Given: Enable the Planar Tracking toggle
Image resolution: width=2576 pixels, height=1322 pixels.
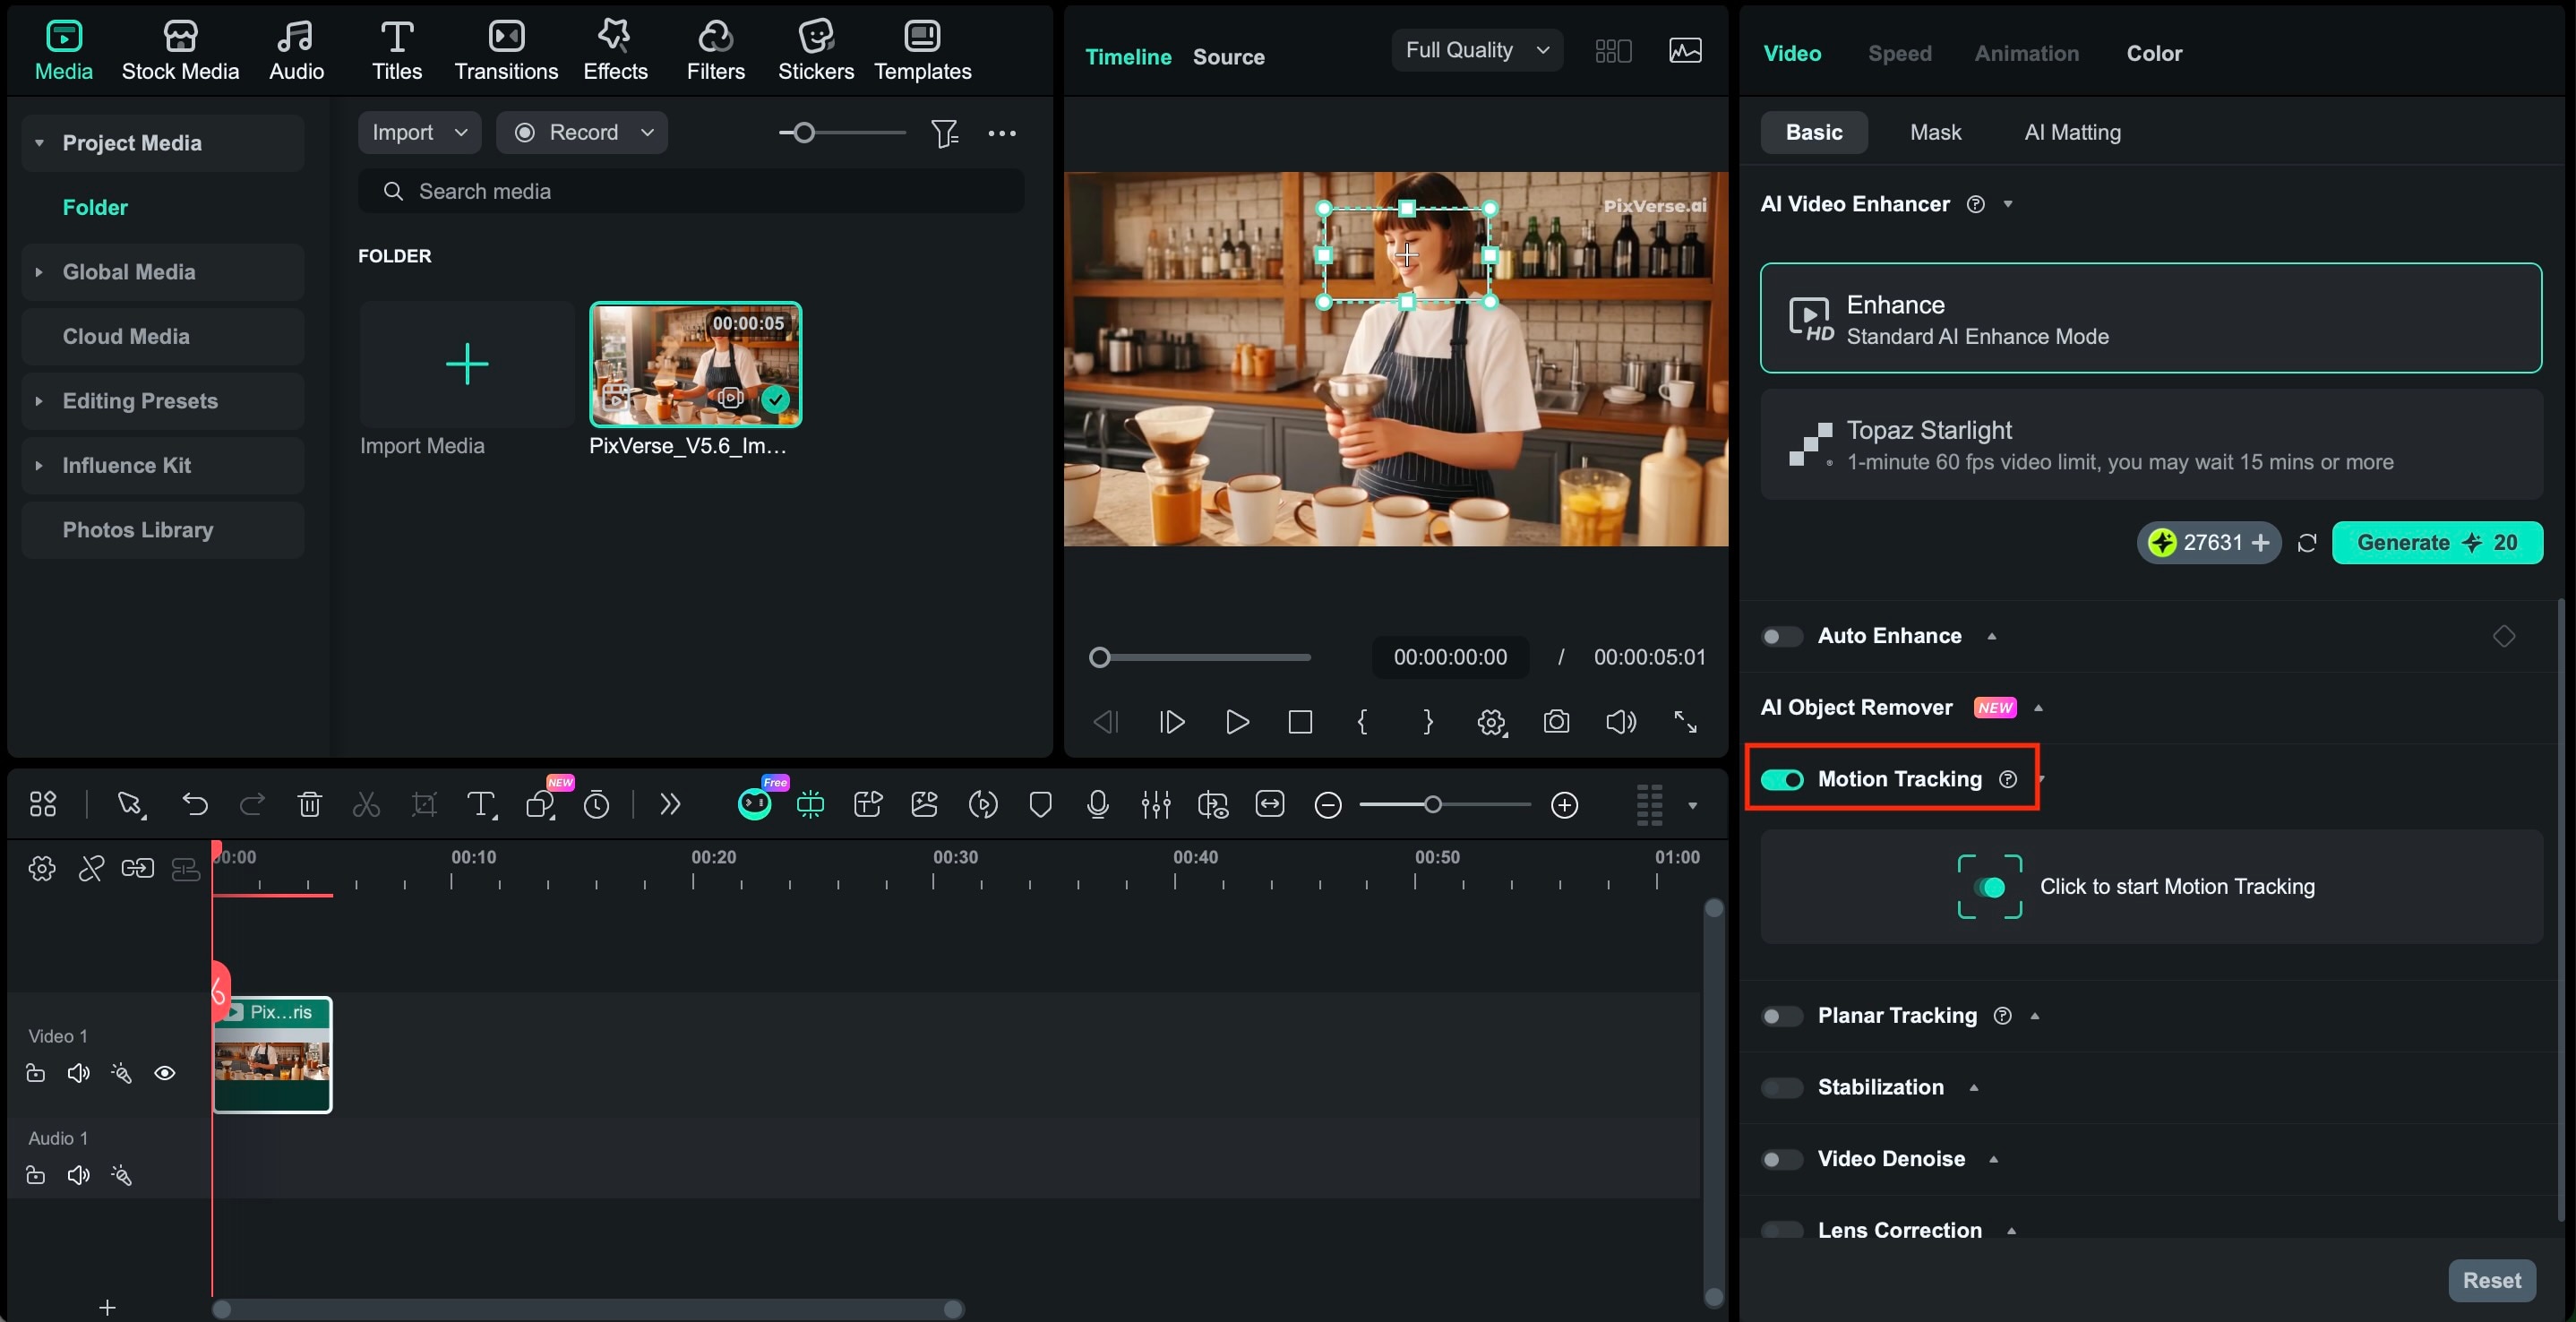Looking at the screenshot, I should coord(1780,1016).
